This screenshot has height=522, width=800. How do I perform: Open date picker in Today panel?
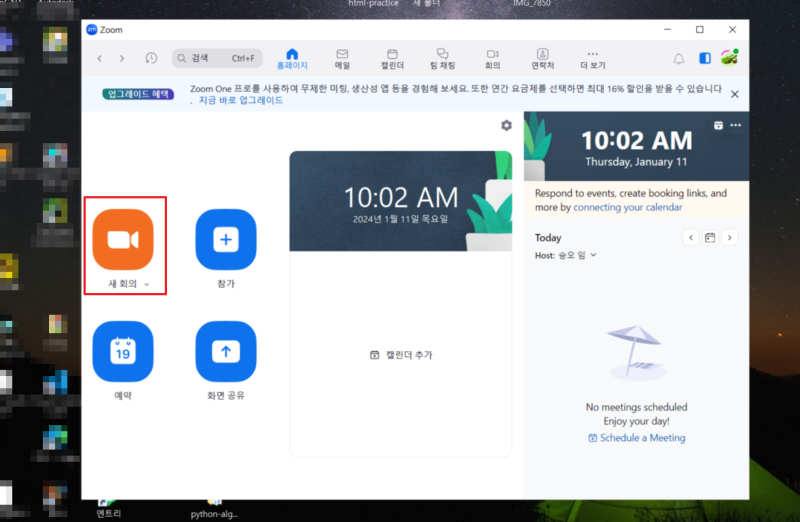point(710,237)
